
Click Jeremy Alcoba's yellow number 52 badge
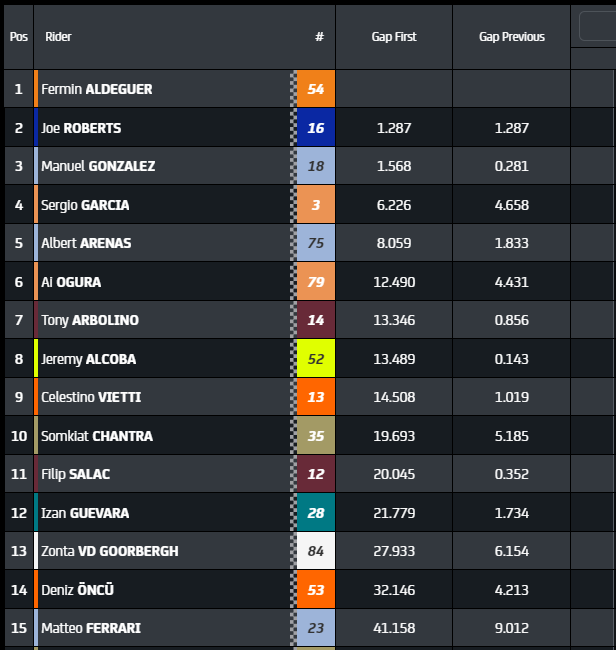pyautogui.click(x=316, y=359)
